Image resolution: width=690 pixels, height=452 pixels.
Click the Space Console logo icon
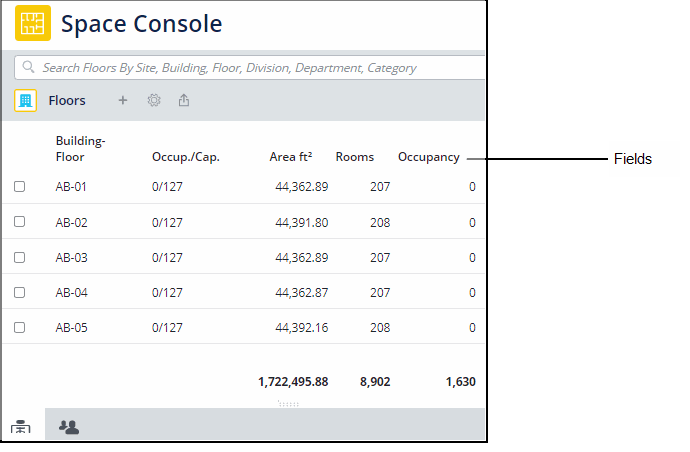[x=33, y=23]
